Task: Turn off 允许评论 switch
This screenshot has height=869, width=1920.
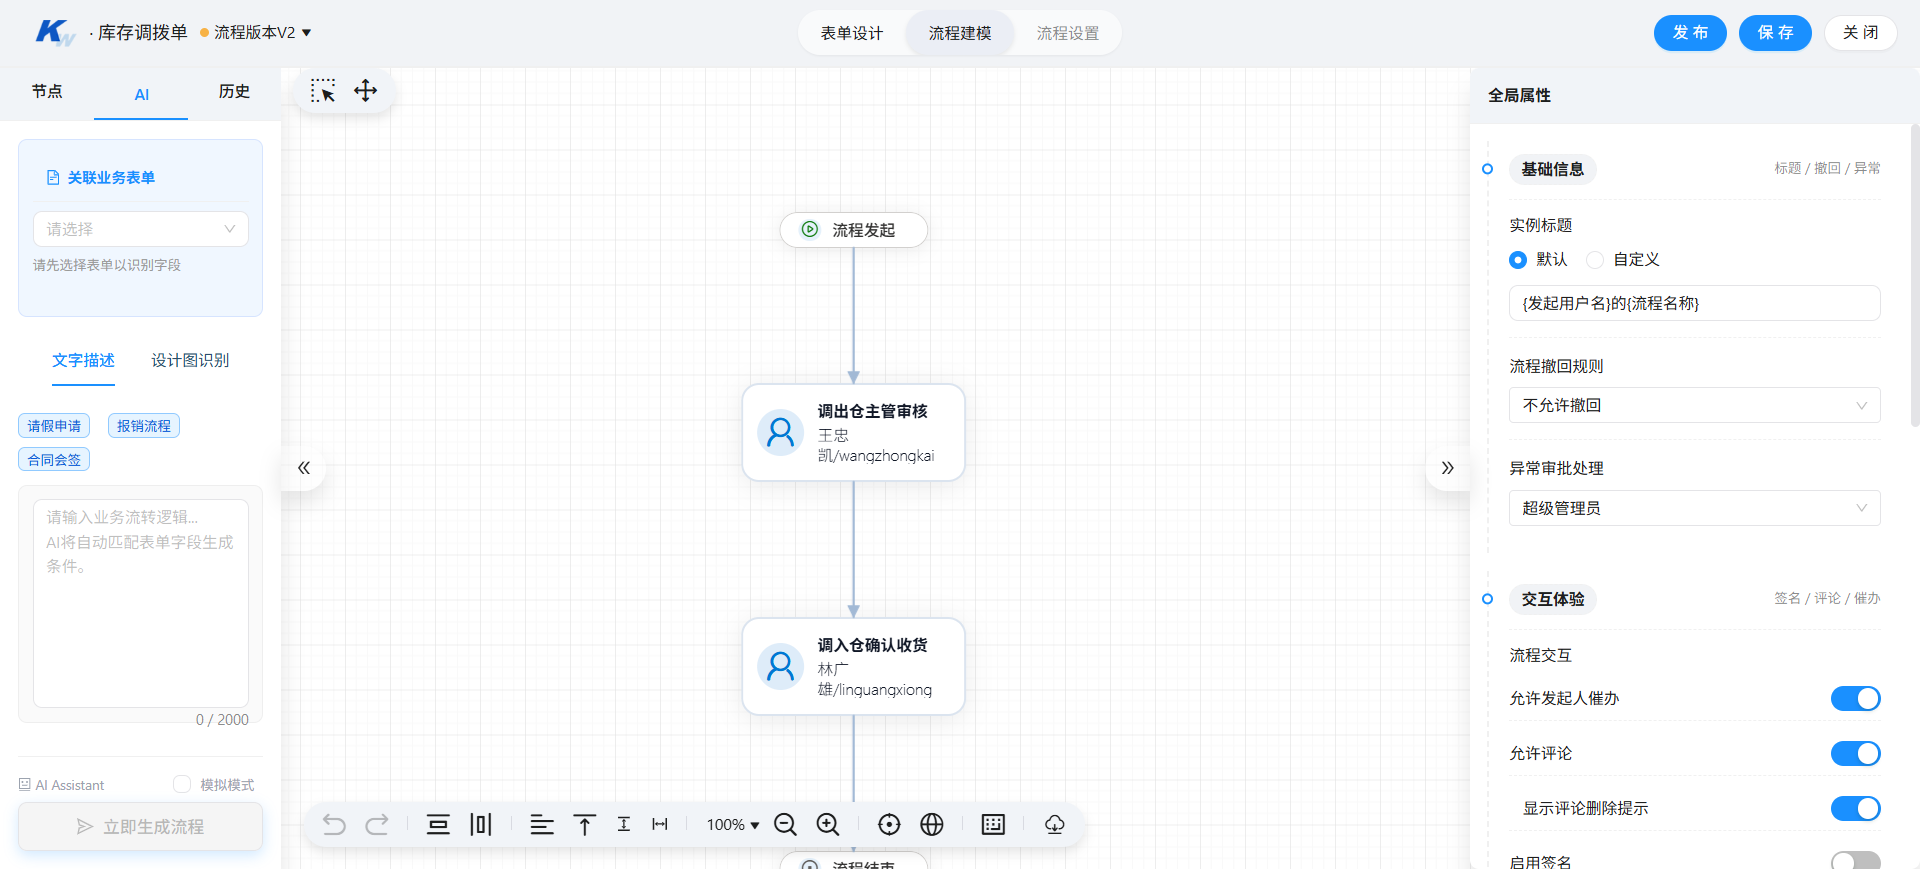Action: 1855,754
